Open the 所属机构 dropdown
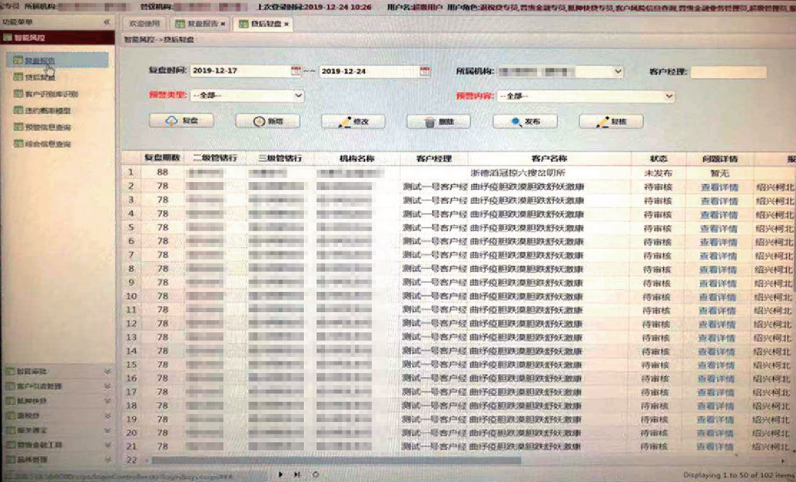The image size is (796, 482). pyautogui.click(x=617, y=72)
